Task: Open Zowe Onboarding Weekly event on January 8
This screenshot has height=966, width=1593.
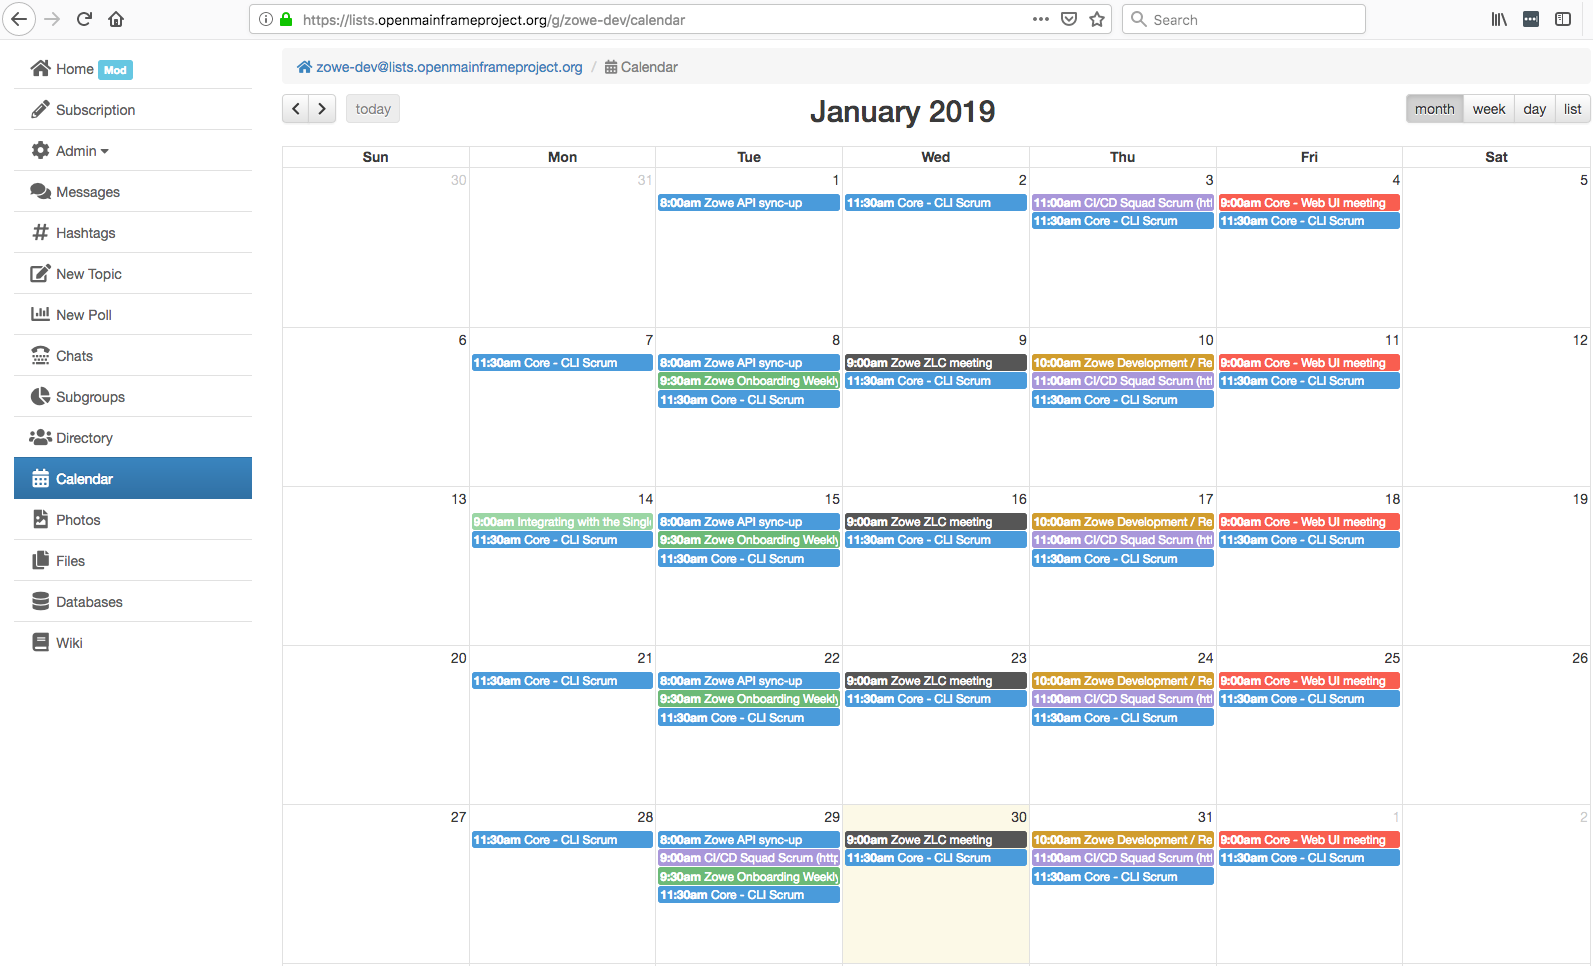Action: point(749,381)
